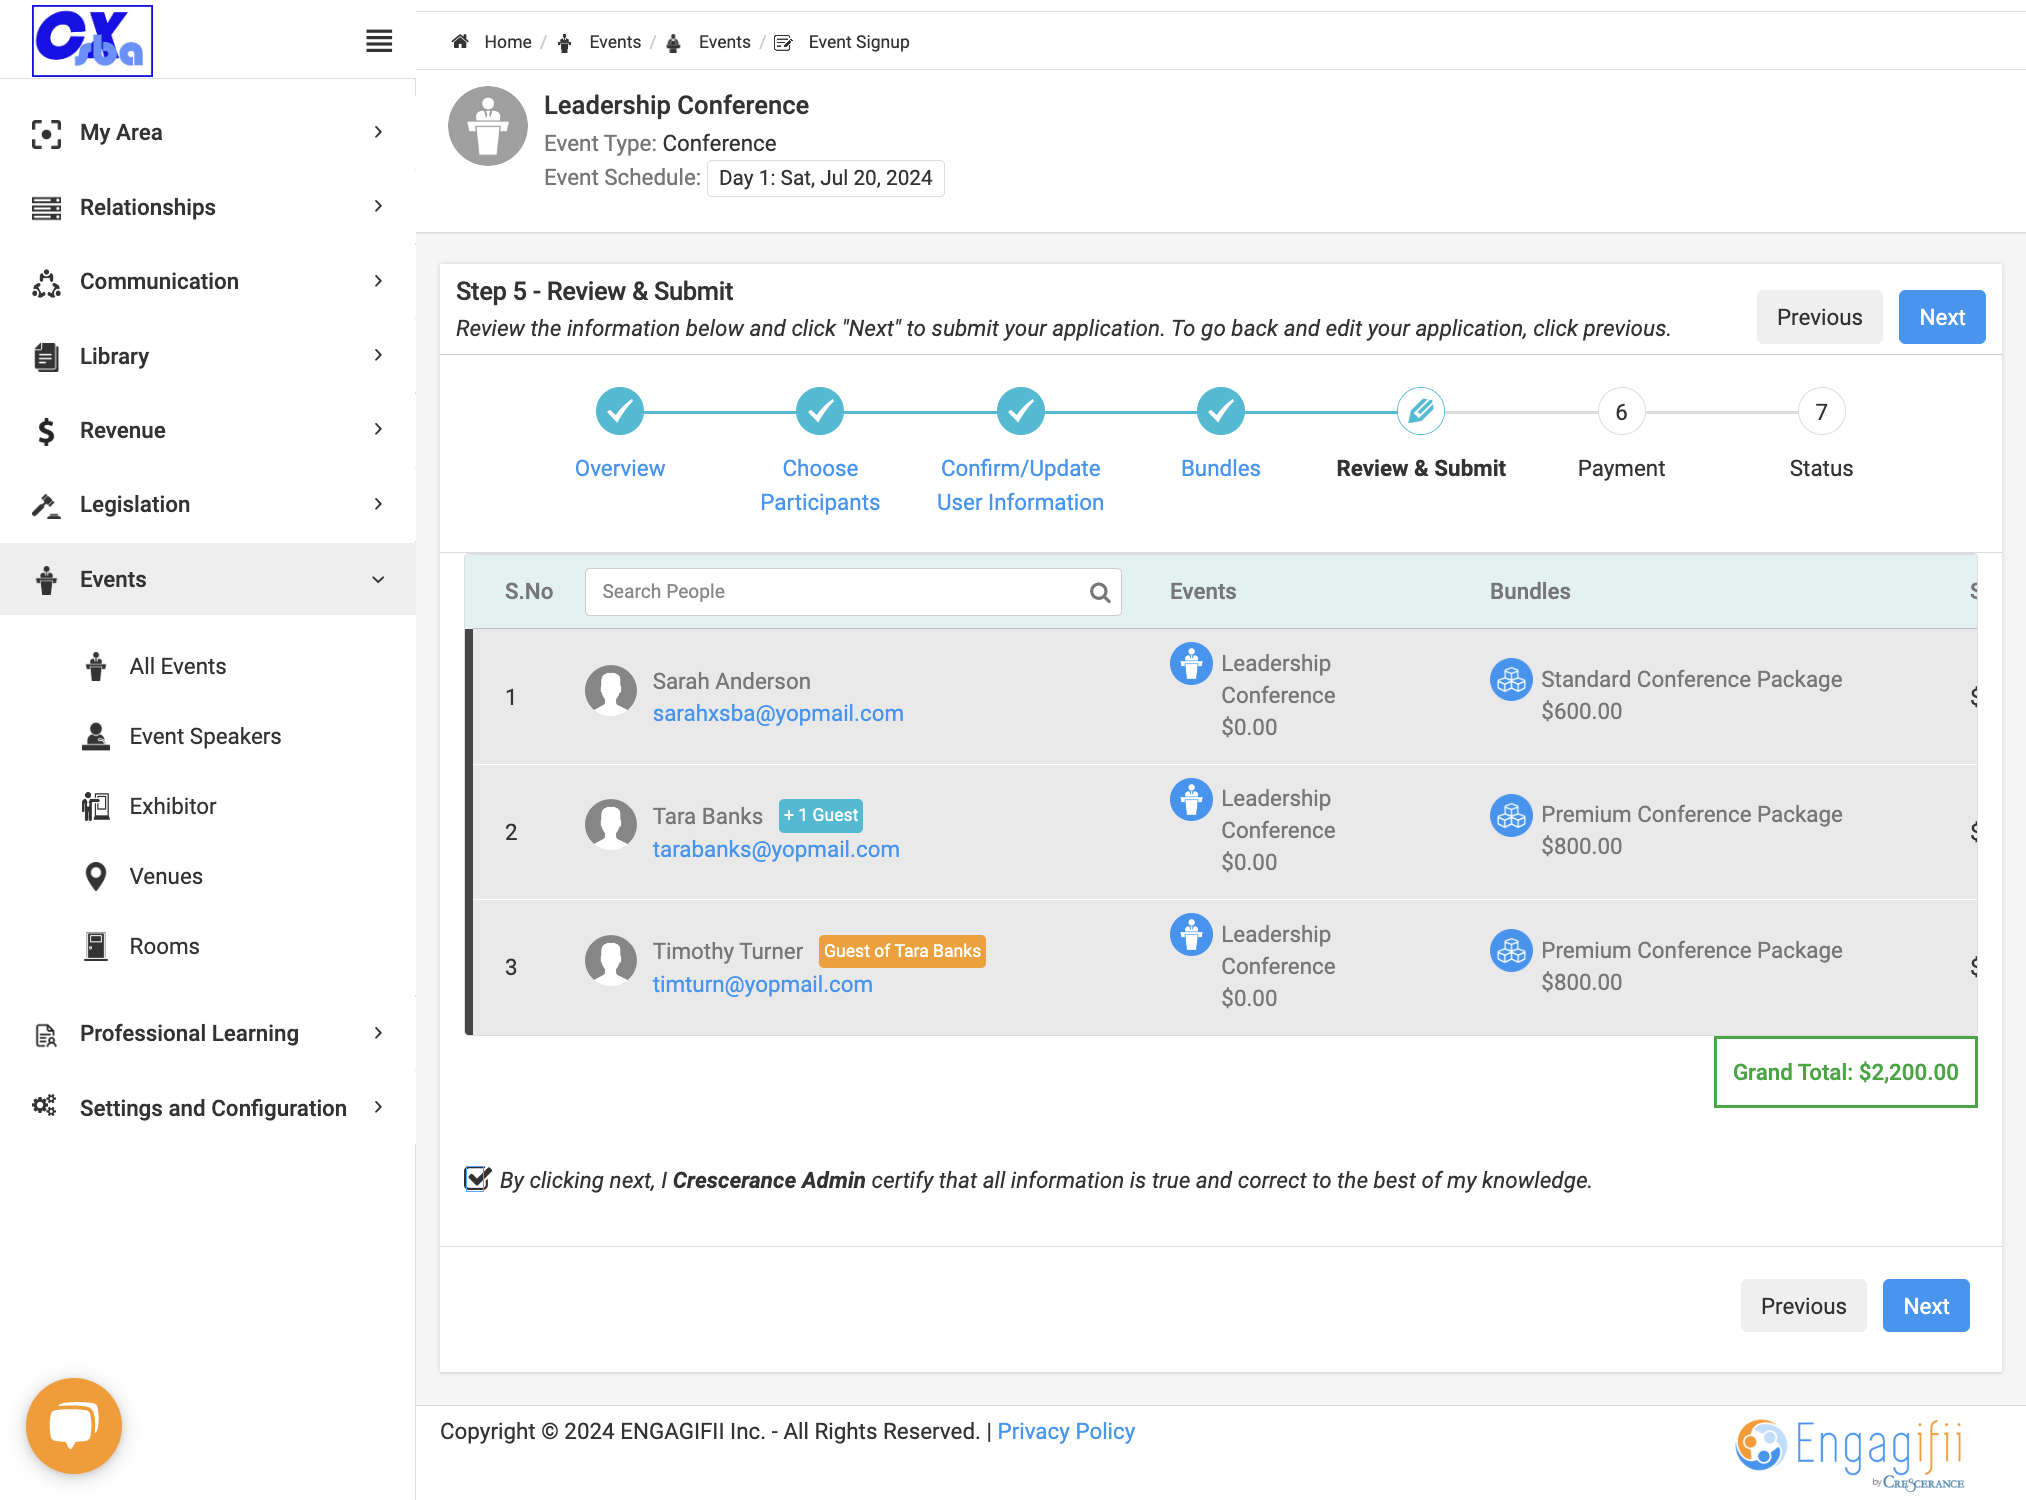Image resolution: width=2026 pixels, height=1500 pixels.
Task: Click the Events breadcrumb after Home
Action: pyautogui.click(x=614, y=42)
